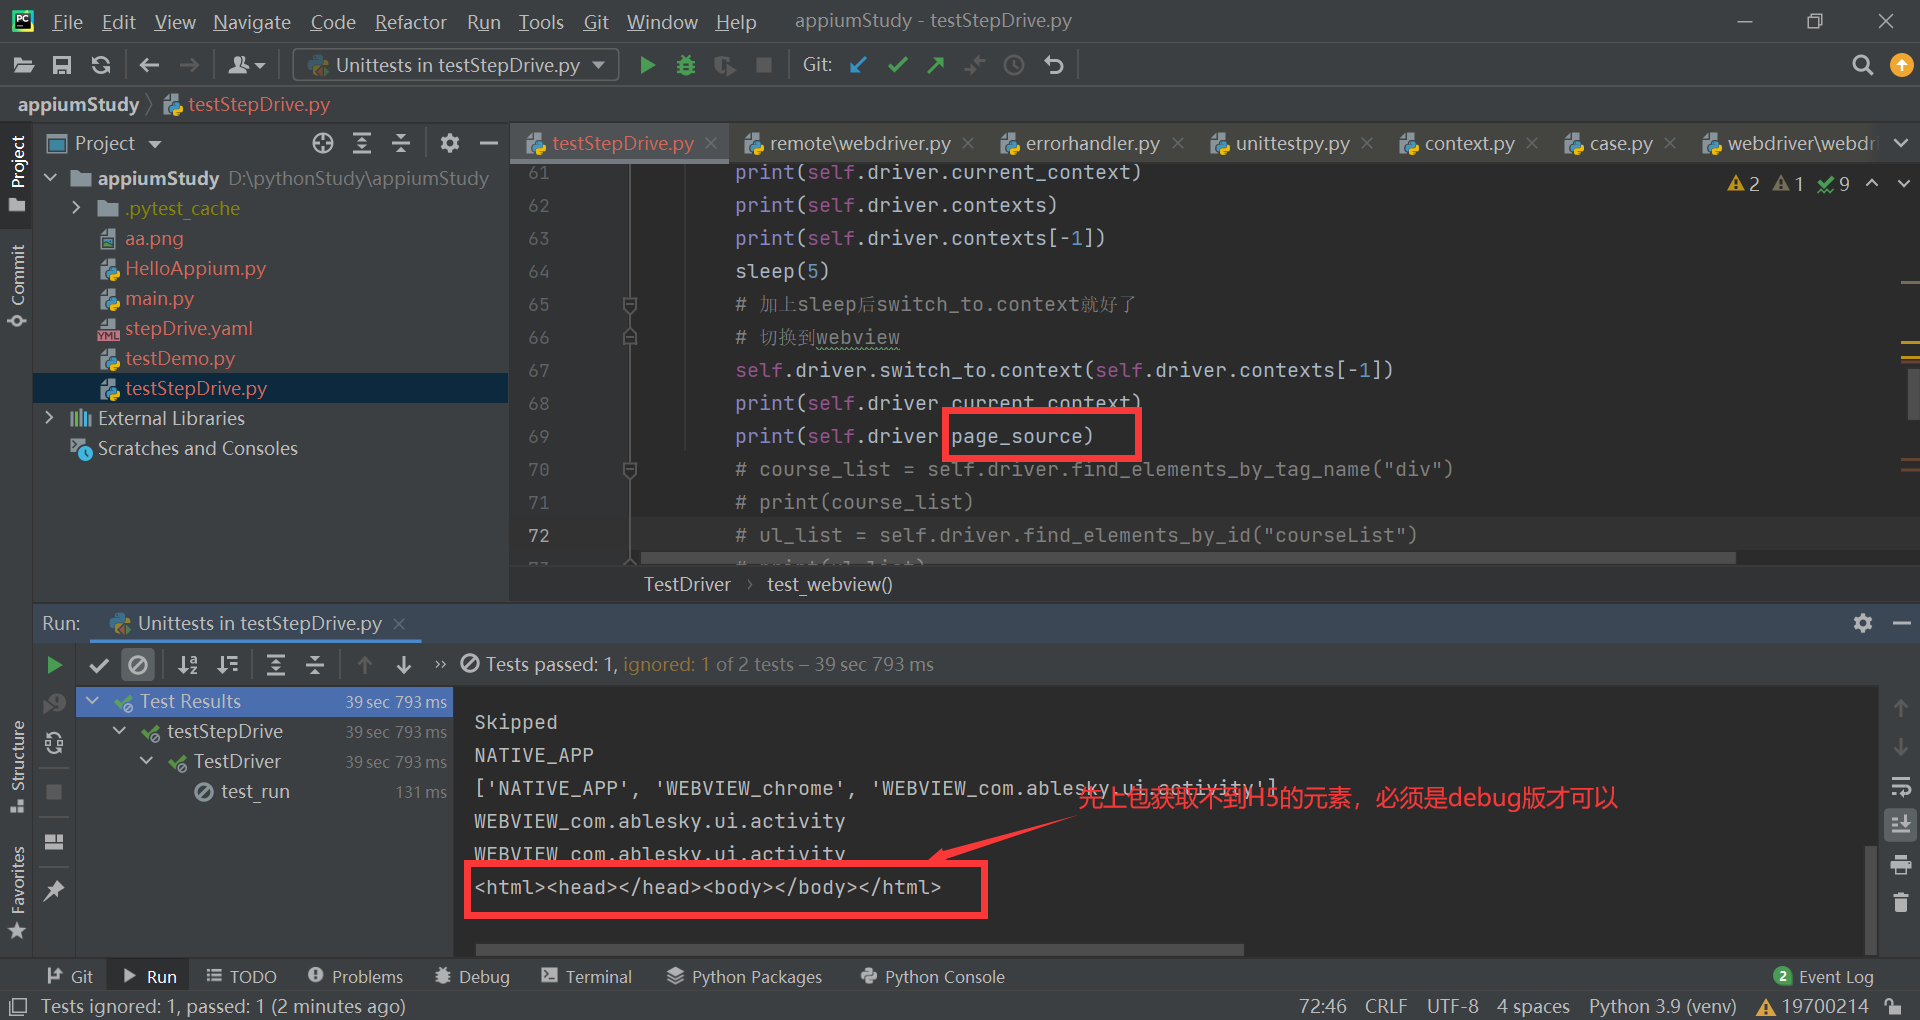Image resolution: width=1920 pixels, height=1020 pixels.
Task: Expand all in Project panel
Action: 362,143
